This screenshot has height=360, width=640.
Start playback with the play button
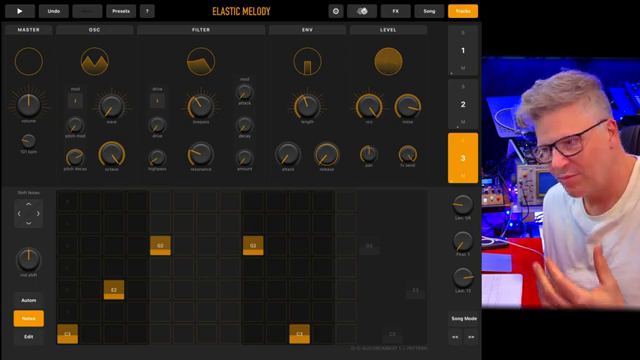click(x=20, y=11)
